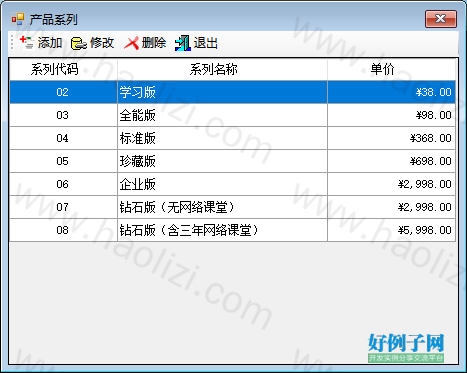This screenshot has height=373, width=467.
Task: Click the red X 删除 icon
Action: click(131, 43)
